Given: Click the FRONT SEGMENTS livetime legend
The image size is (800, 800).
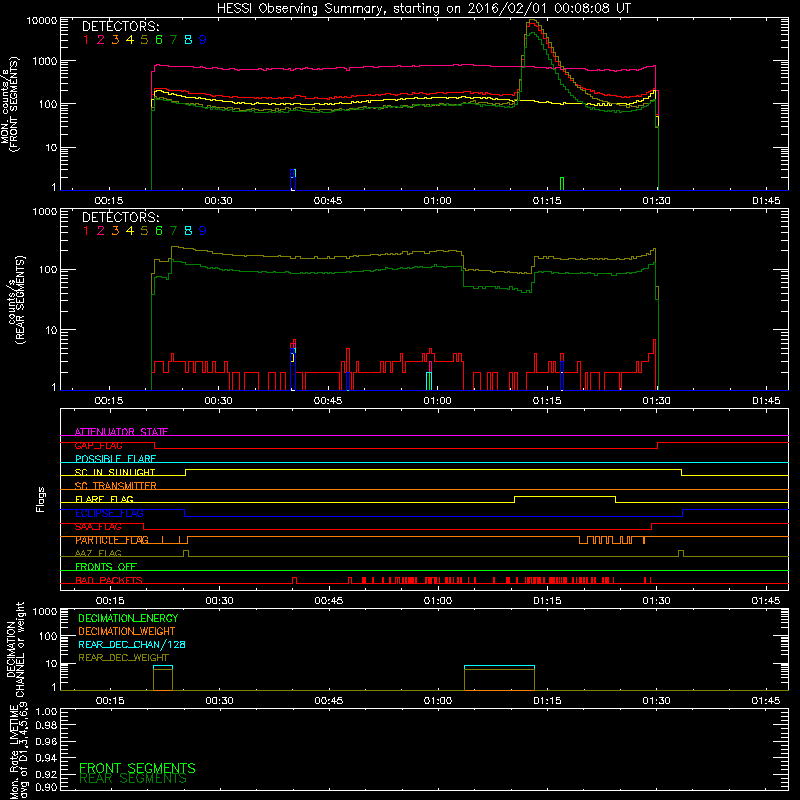Looking at the screenshot, I should pos(137,768).
